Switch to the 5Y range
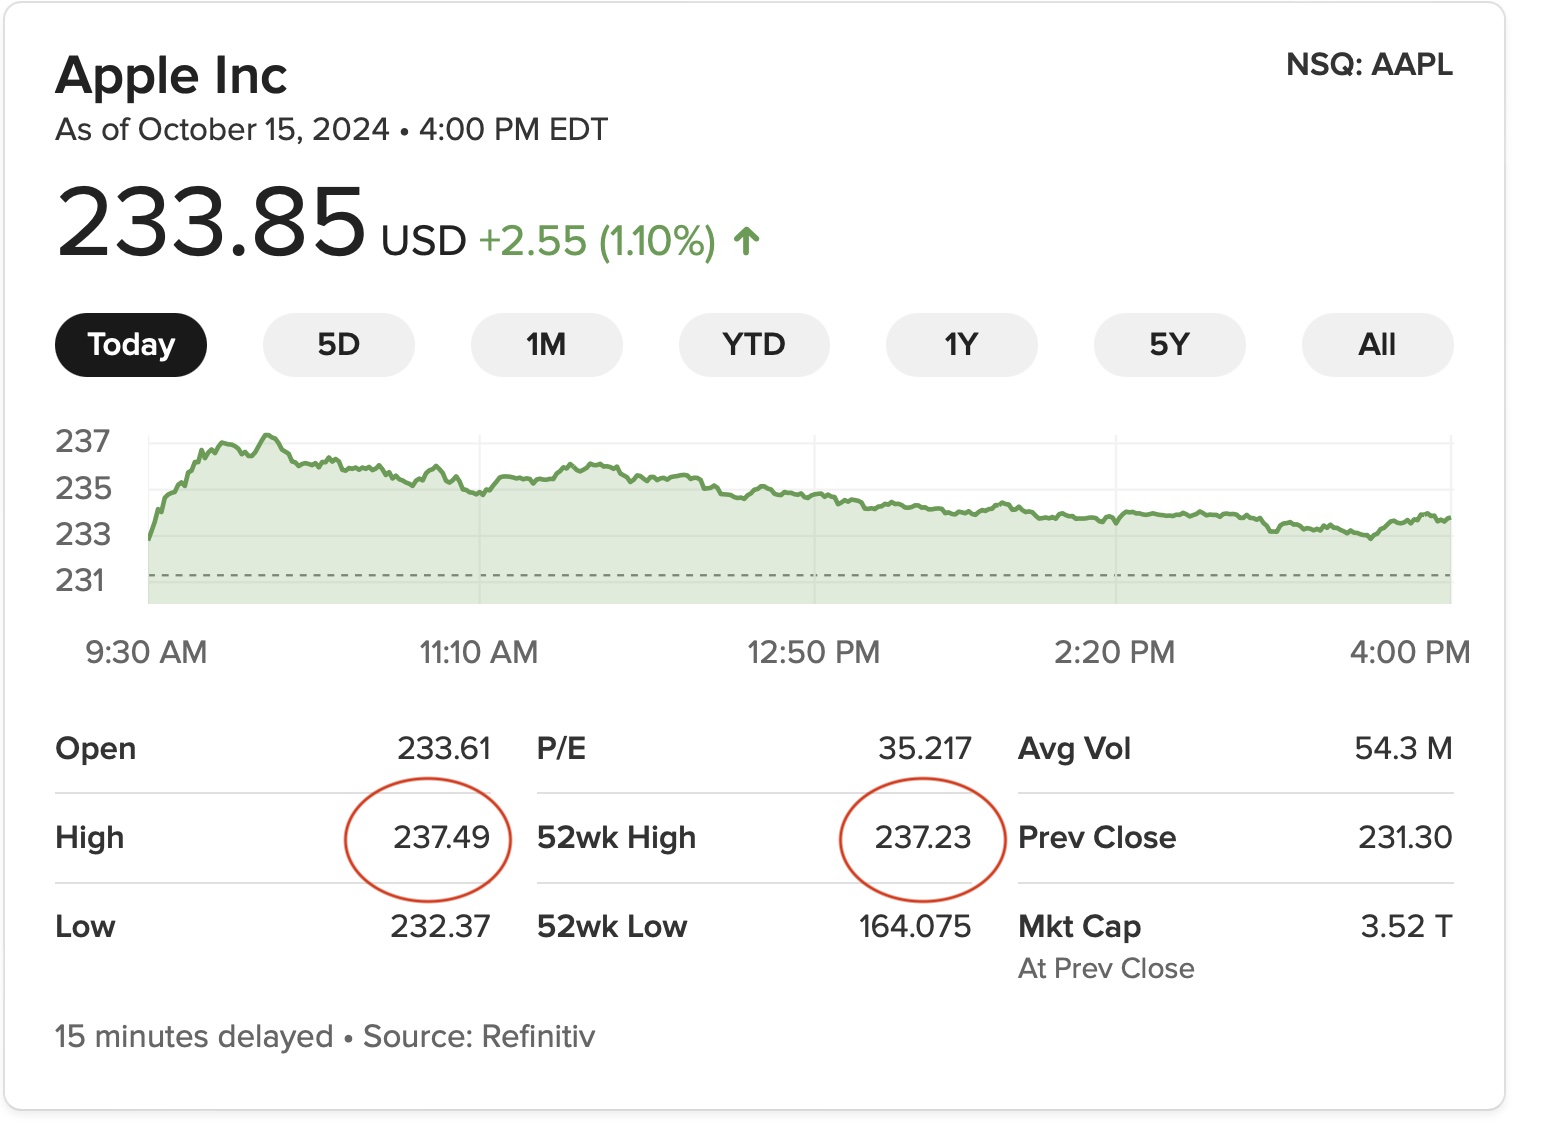1552x1136 pixels. click(x=1169, y=345)
